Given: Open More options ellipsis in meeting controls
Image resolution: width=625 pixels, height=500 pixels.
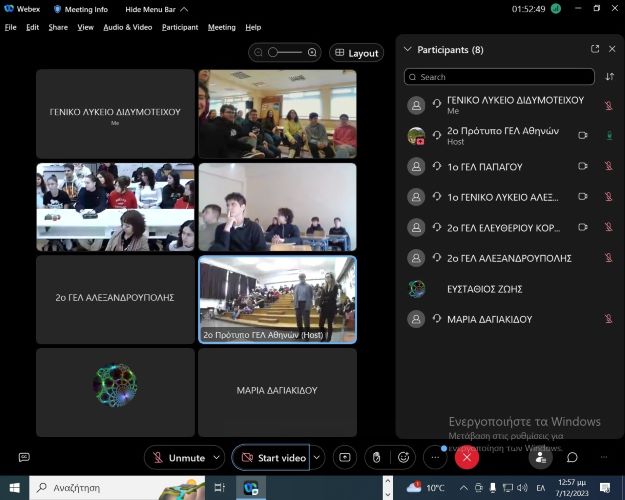Looking at the screenshot, I should [435, 457].
